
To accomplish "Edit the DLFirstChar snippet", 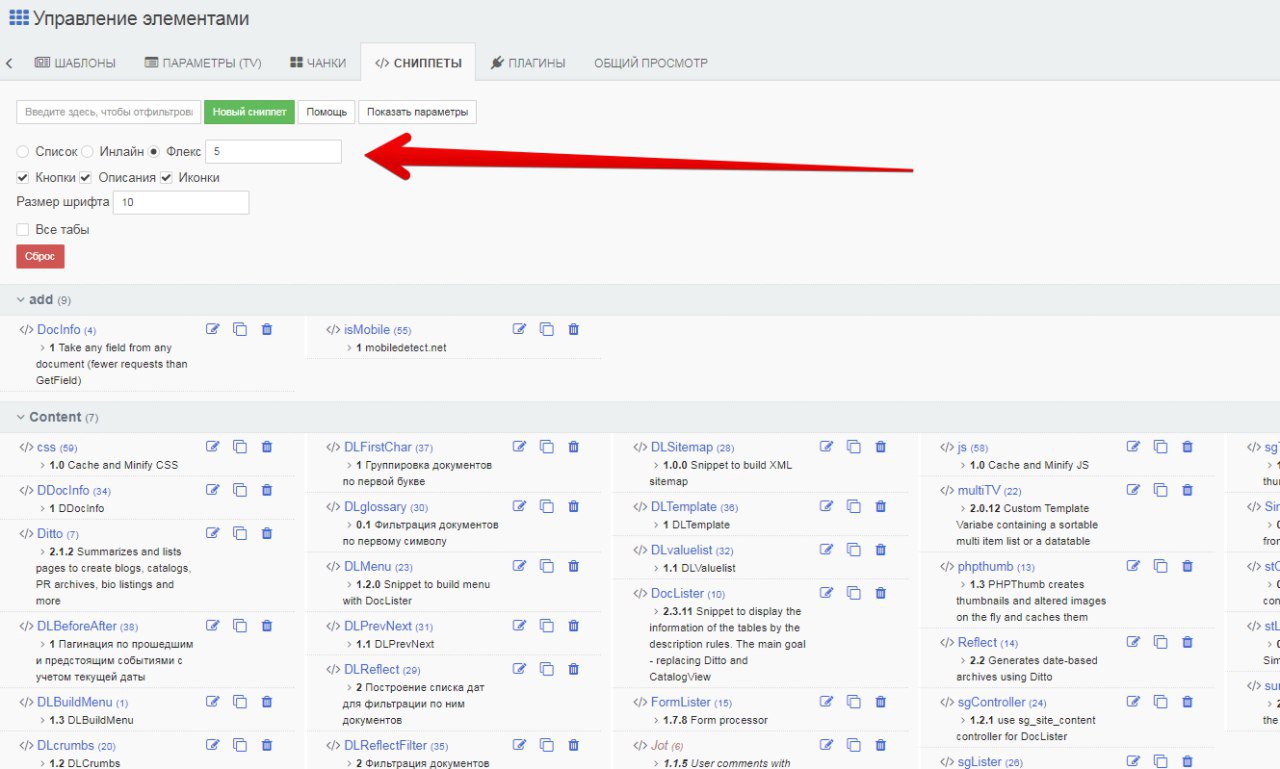I will 520,447.
